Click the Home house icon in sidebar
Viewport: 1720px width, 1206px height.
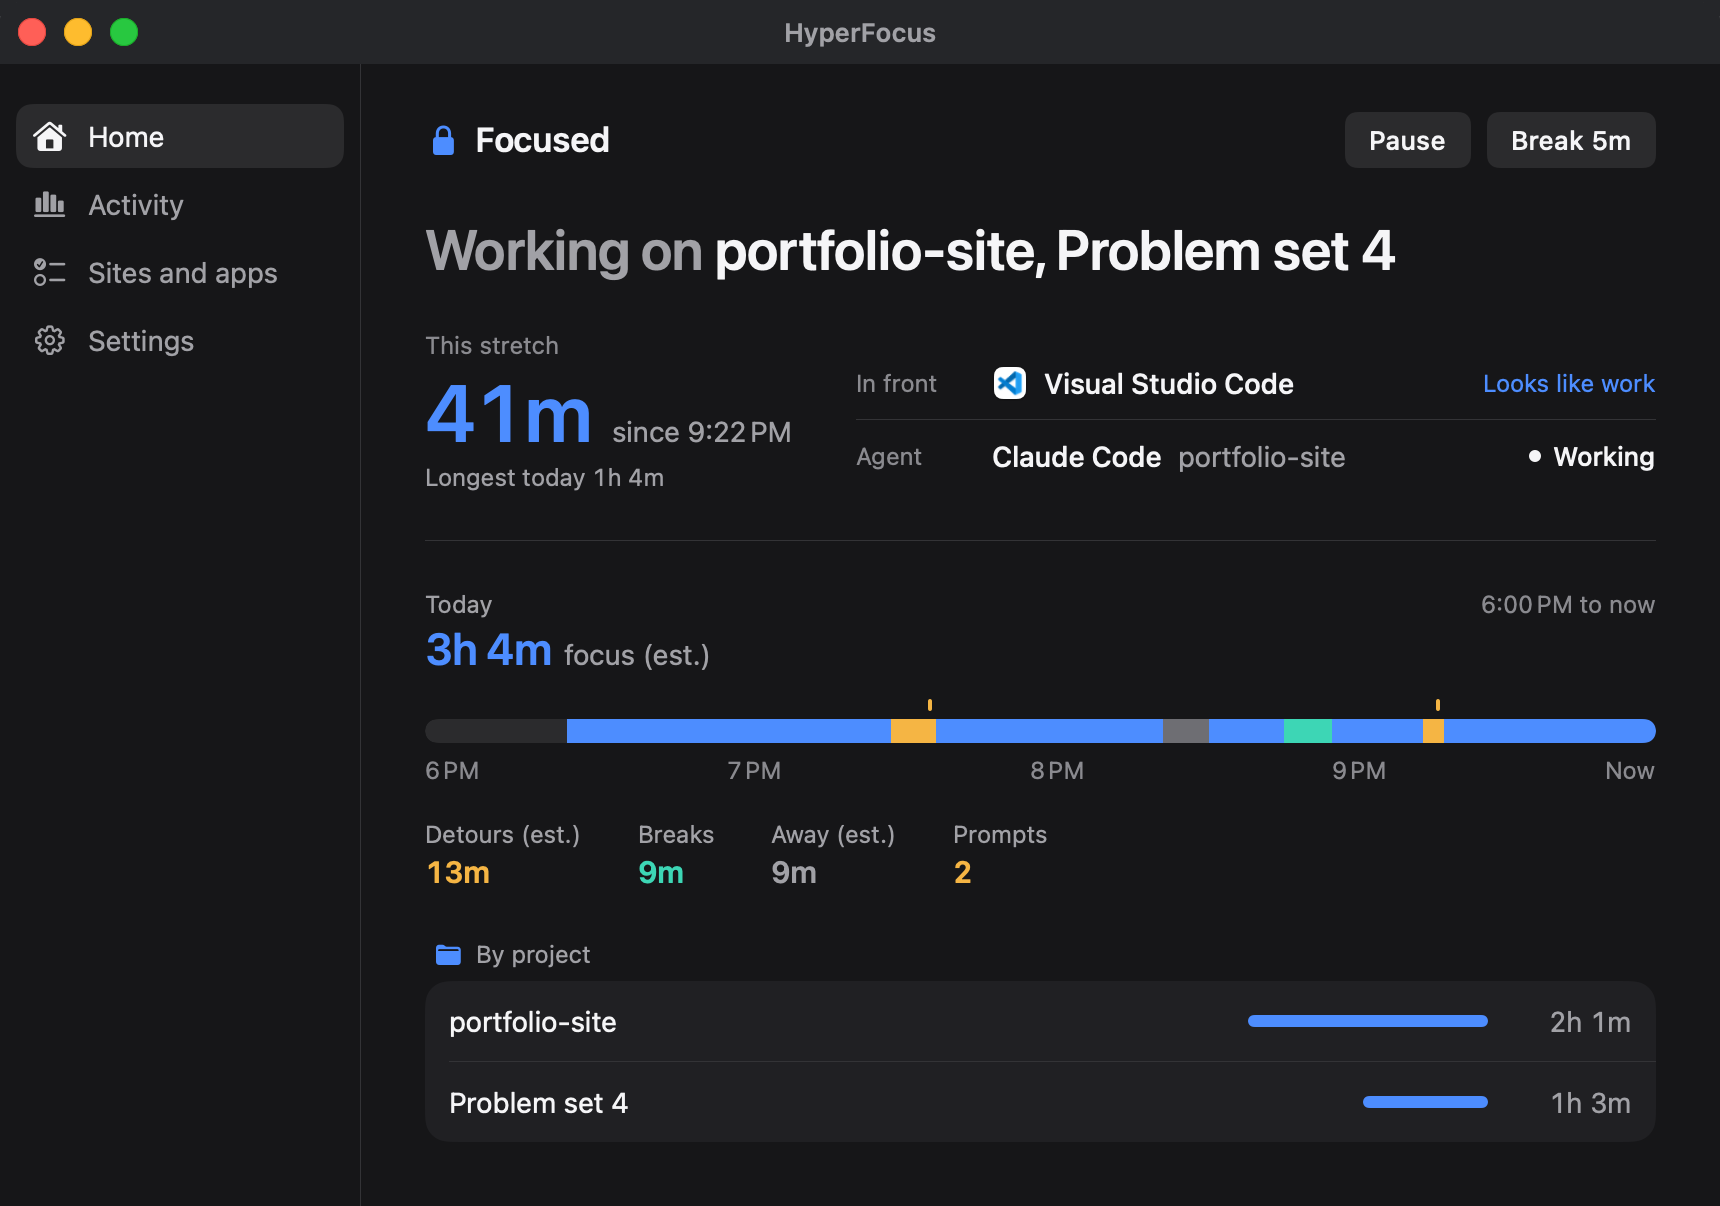(x=49, y=136)
